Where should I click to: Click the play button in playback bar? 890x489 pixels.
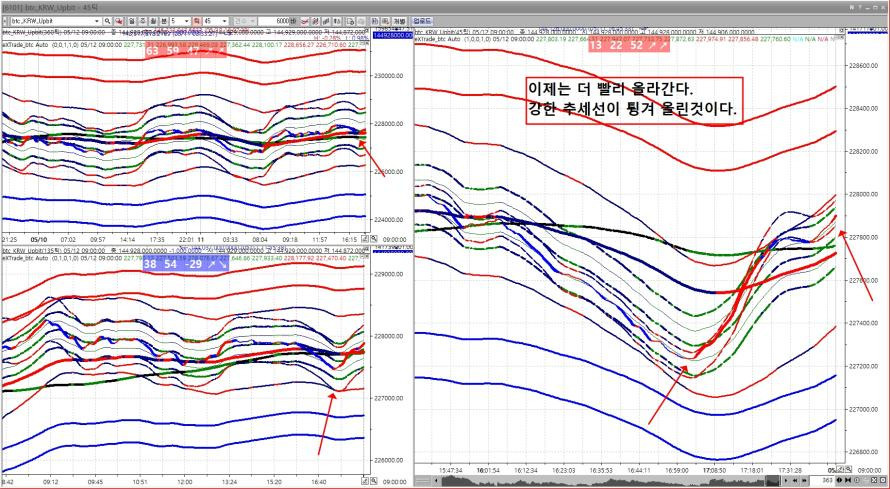tap(786, 480)
